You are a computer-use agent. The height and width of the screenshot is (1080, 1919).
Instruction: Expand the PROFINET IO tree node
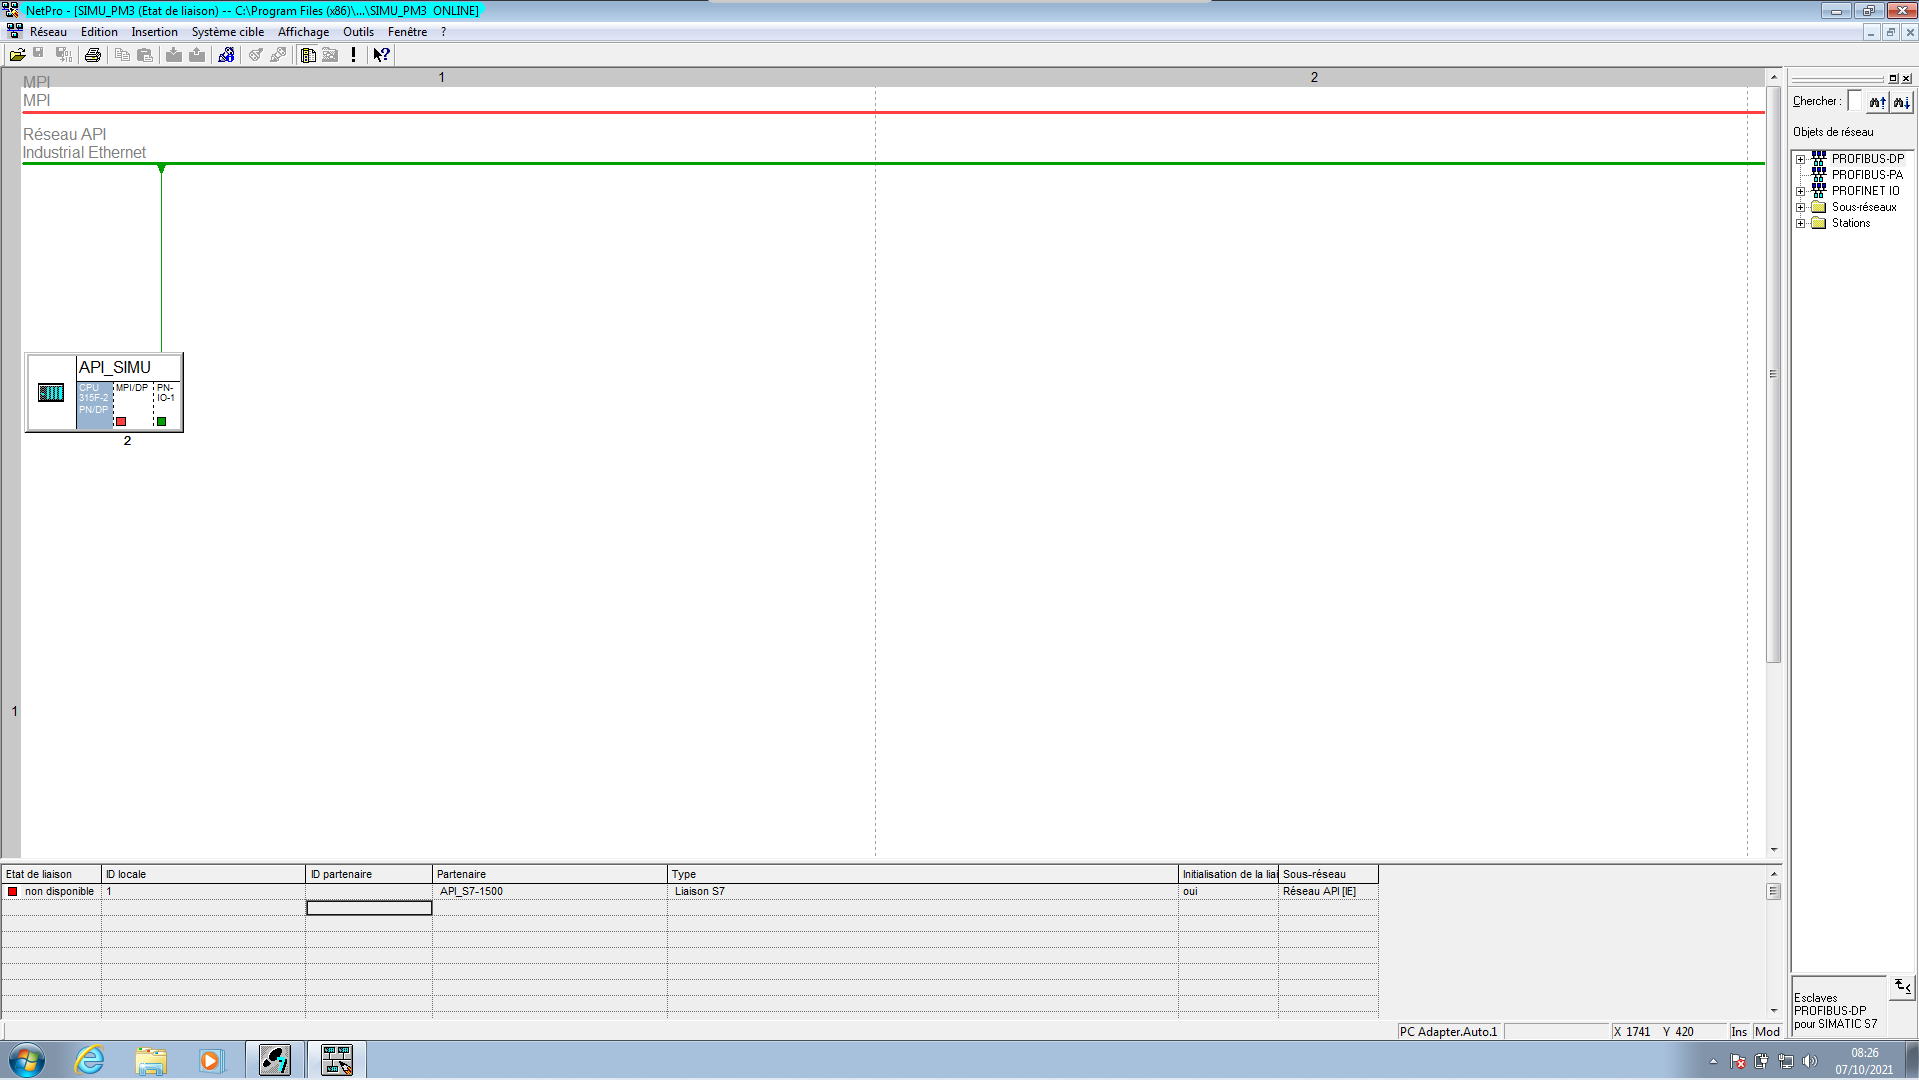(1800, 191)
